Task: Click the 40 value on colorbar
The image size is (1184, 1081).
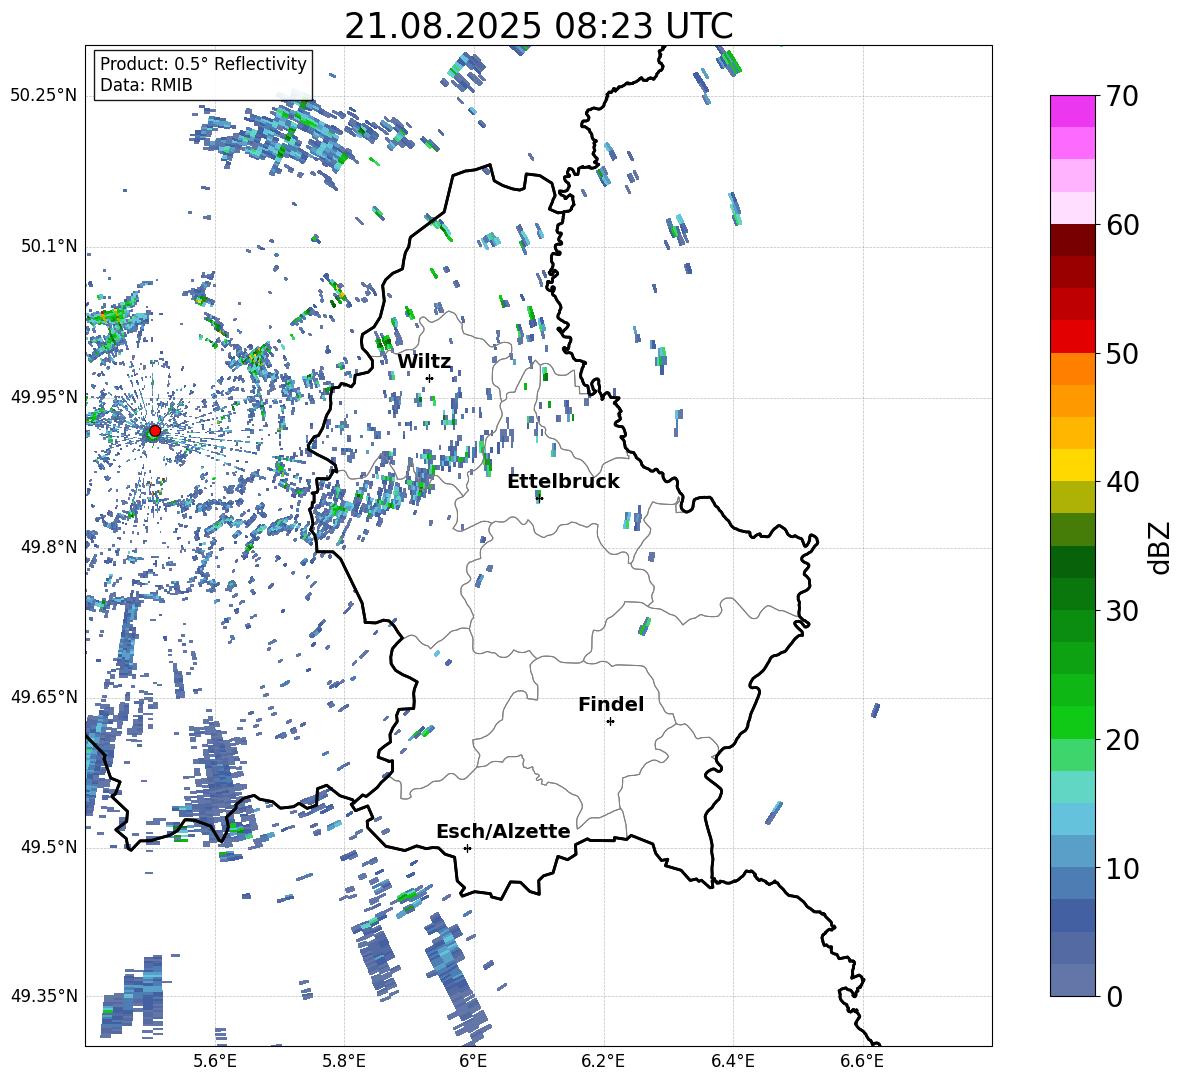Action: pos(1122,482)
